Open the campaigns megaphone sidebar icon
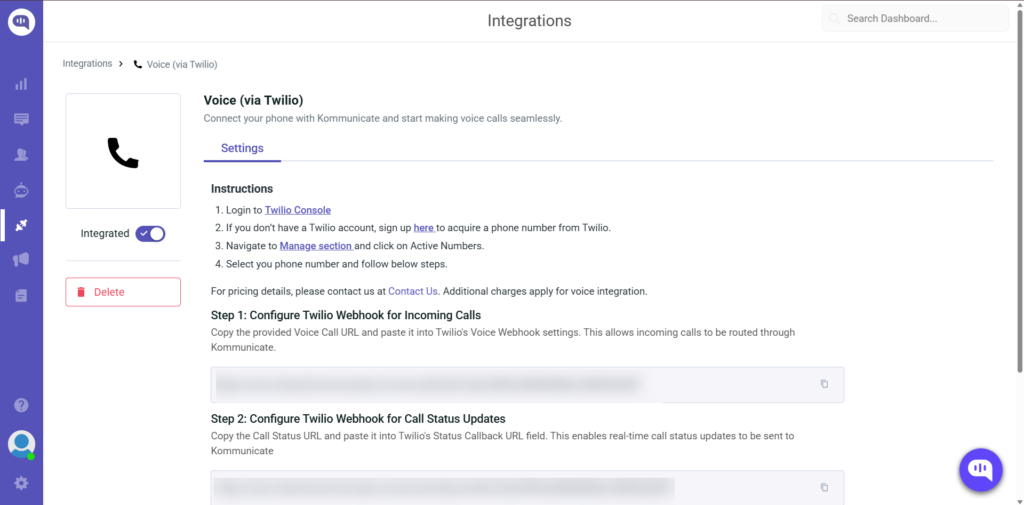The width and height of the screenshot is (1024, 505). 22,260
